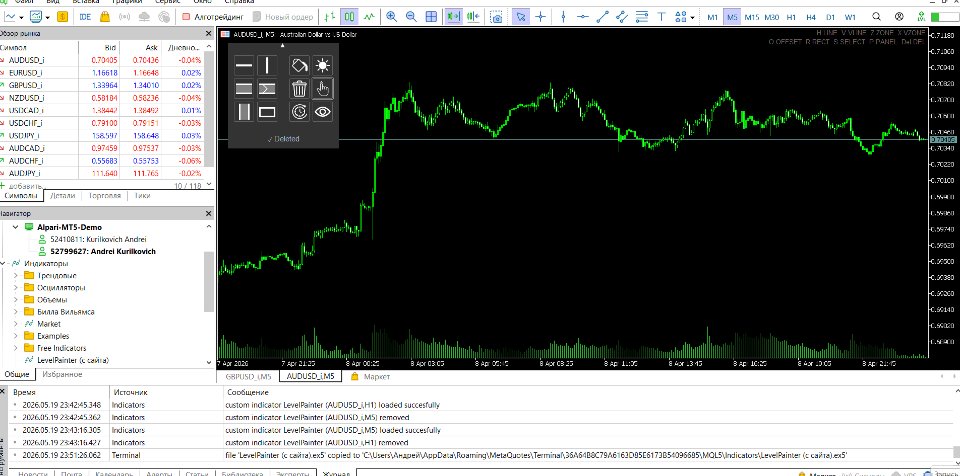Switch timeframe to M15
Screen dimensions: 960x476
[752, 17]
